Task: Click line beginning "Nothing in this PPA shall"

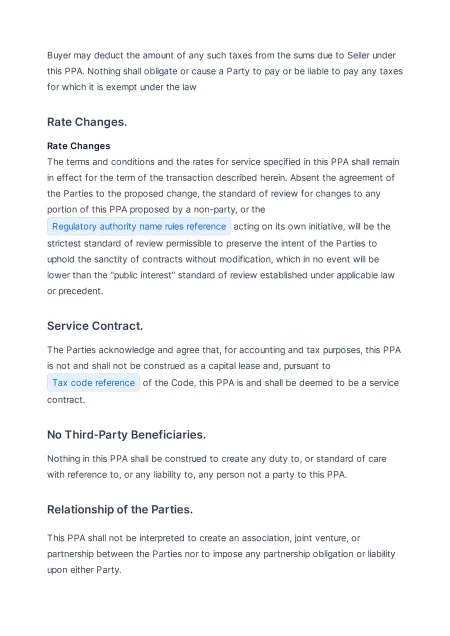Action: click(x=217, y=459)
